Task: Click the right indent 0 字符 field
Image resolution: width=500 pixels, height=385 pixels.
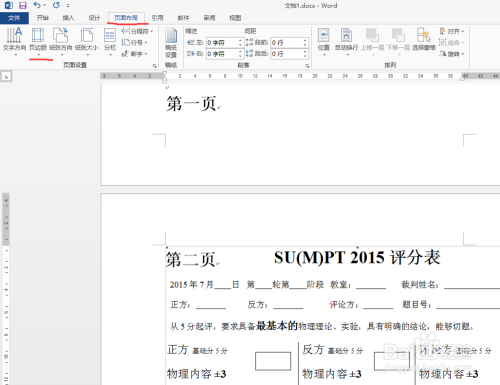Action: coord(222,54)
